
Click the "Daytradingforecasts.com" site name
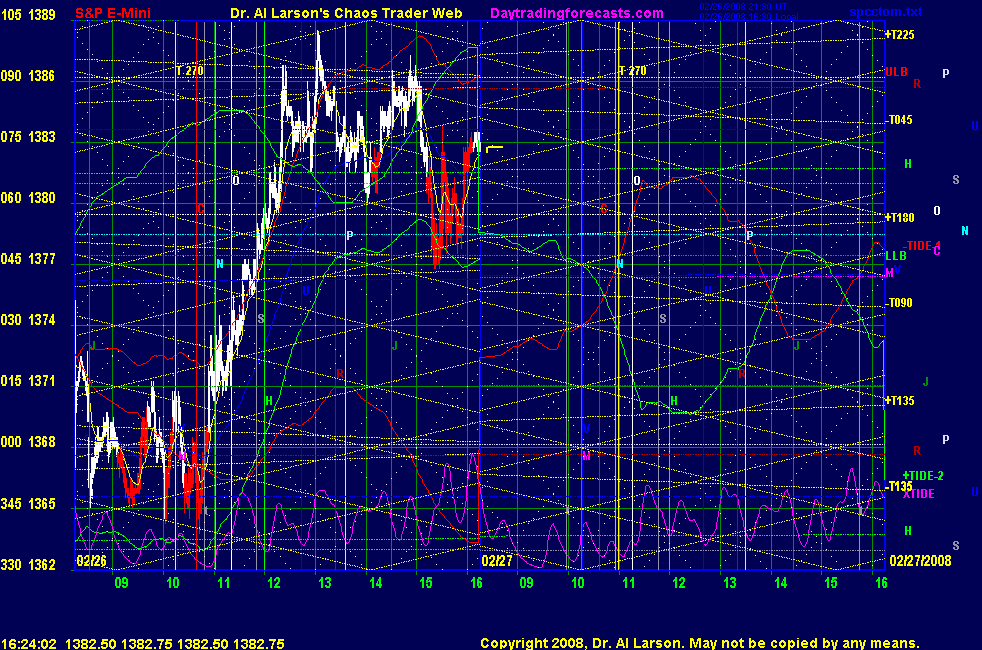577,13
